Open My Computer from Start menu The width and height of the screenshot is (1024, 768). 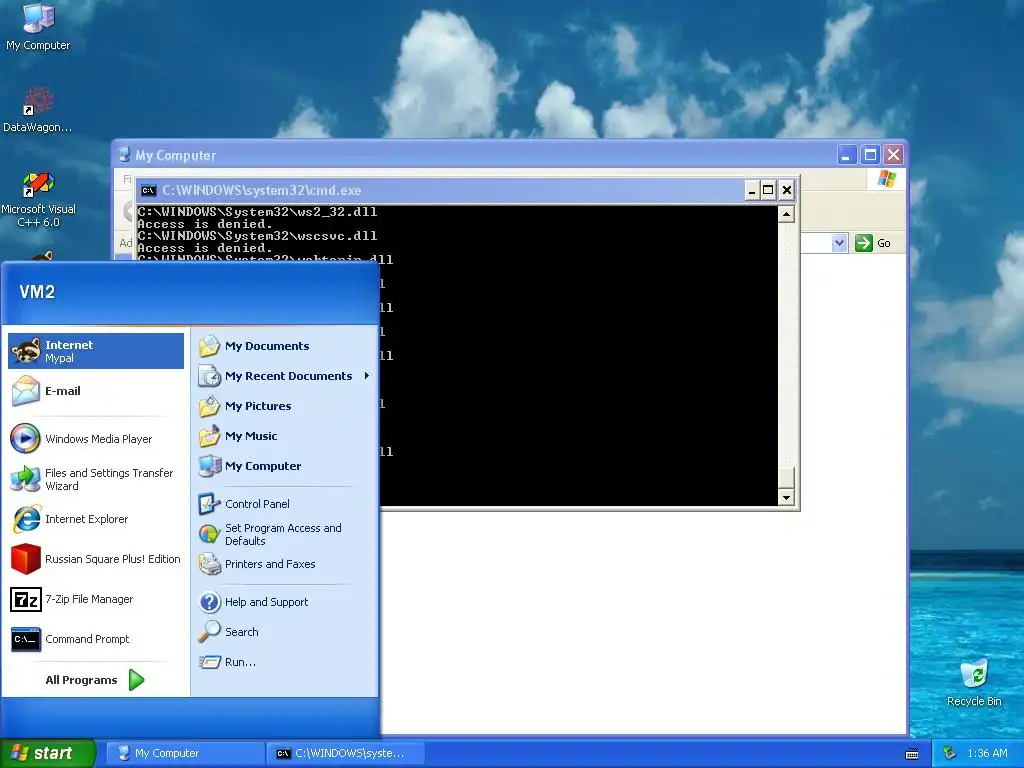tap(284, 466)
